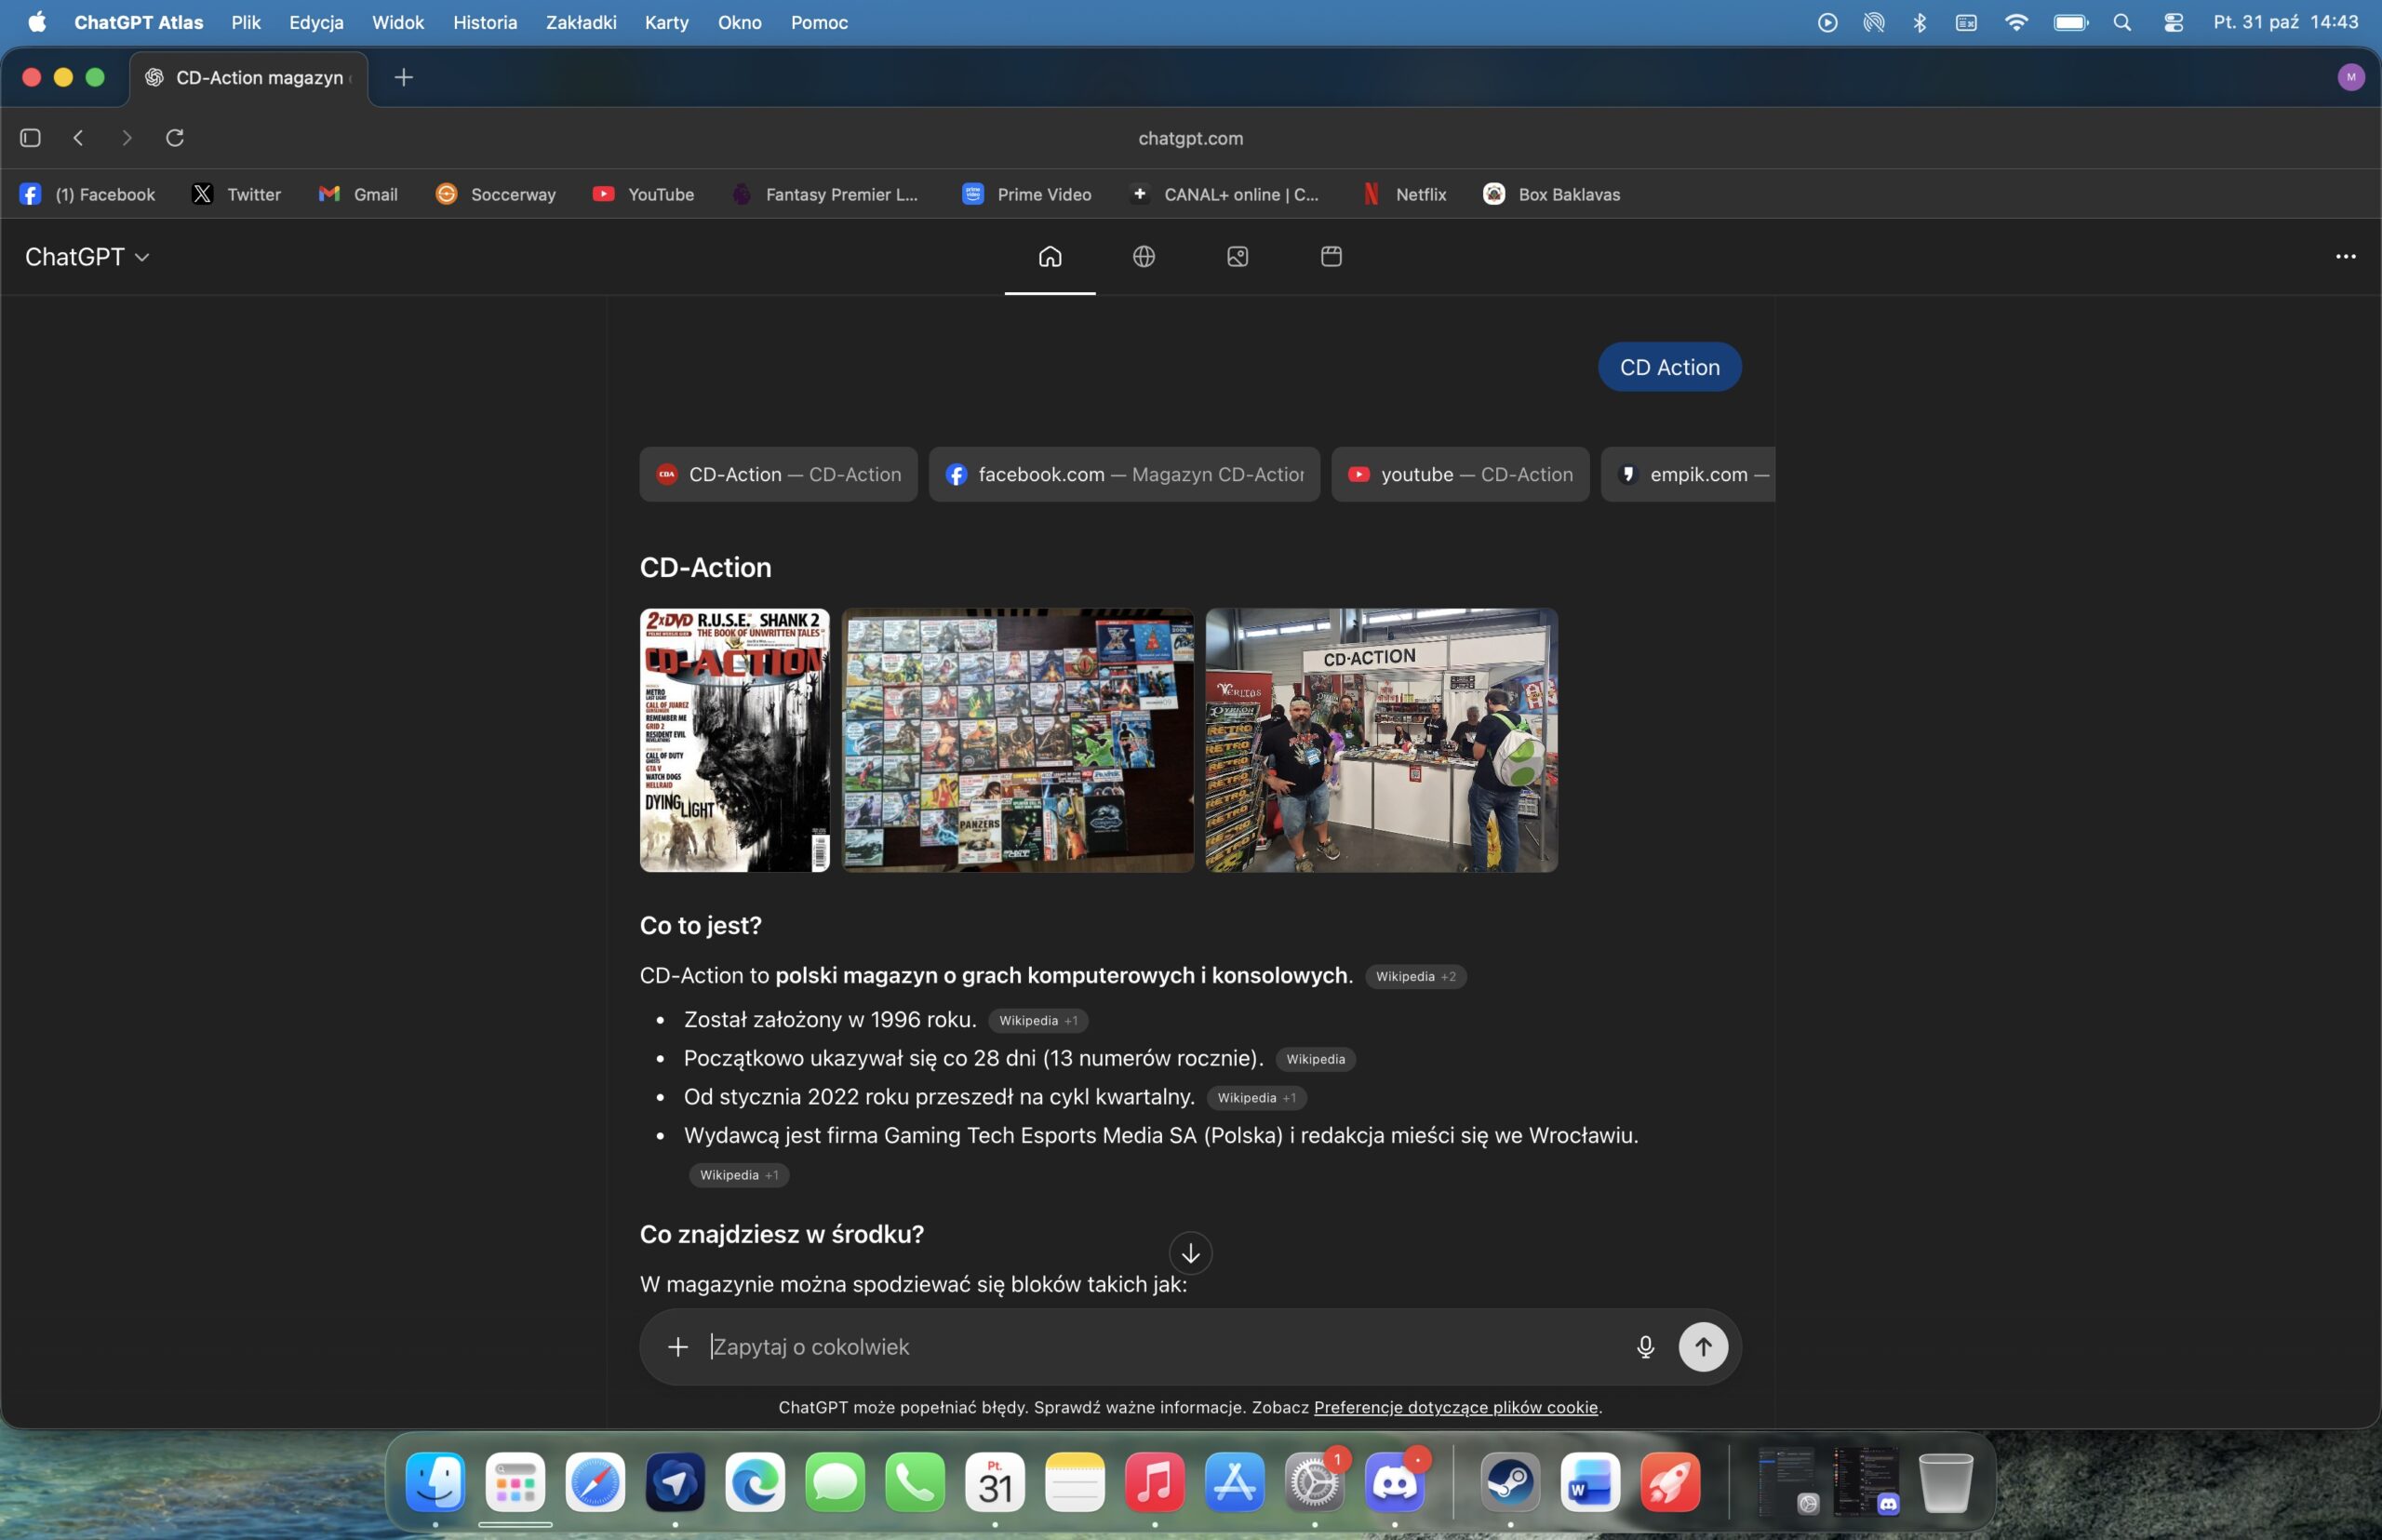The height and width of the screenshot is (1540, 2382).
Task: Expand the ChatGPT model dropdown
Action: tap(87, 257)
